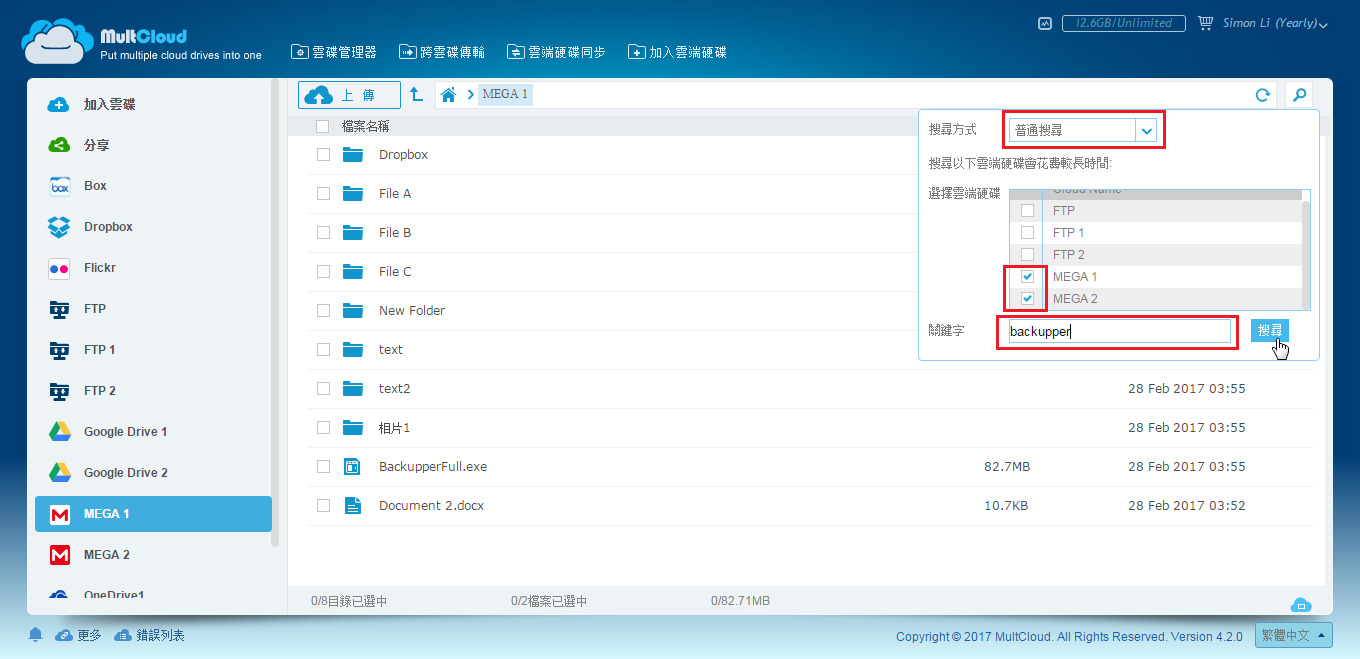Click the Share (分享) sidebar icon
Viewport: 1360px width, 659px height.
coord(60,145)
